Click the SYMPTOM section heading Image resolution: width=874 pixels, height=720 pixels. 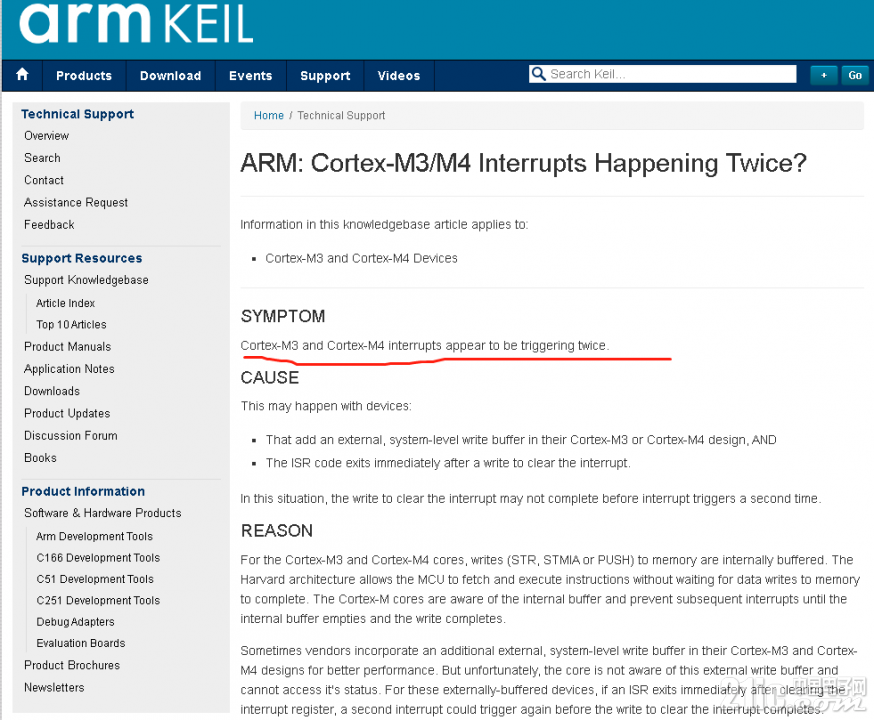click(283, 317)
